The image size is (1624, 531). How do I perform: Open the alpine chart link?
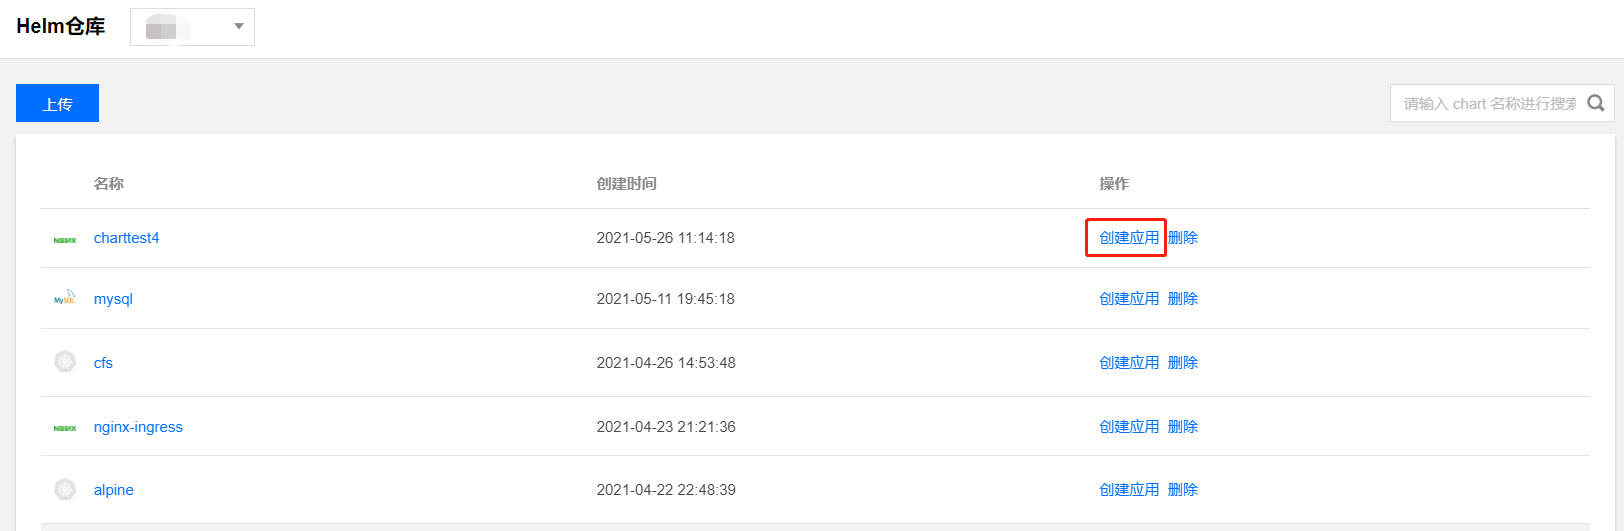(113, 490)
